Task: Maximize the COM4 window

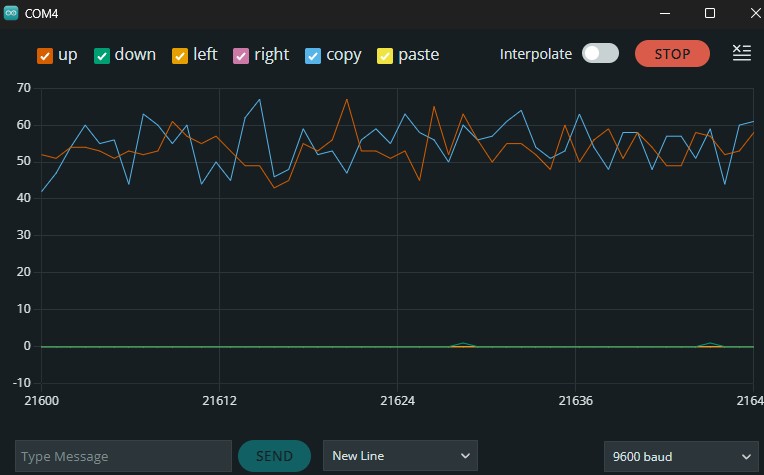Action: (x=710, y=13)
